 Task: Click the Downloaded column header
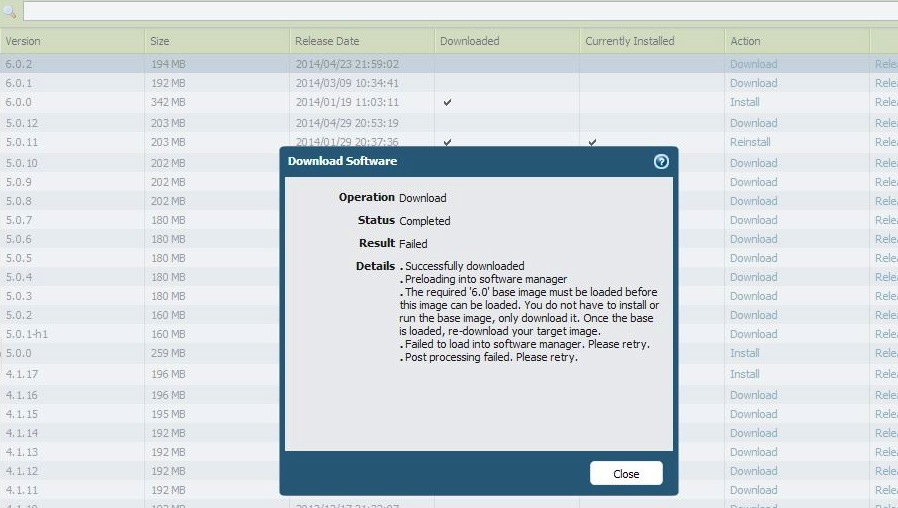coord(470,41)
